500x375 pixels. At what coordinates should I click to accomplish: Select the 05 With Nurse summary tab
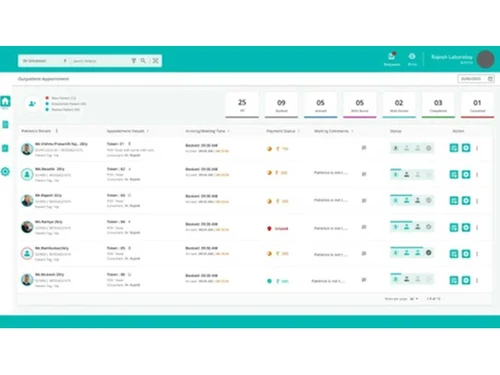click(x=360, y=105)
